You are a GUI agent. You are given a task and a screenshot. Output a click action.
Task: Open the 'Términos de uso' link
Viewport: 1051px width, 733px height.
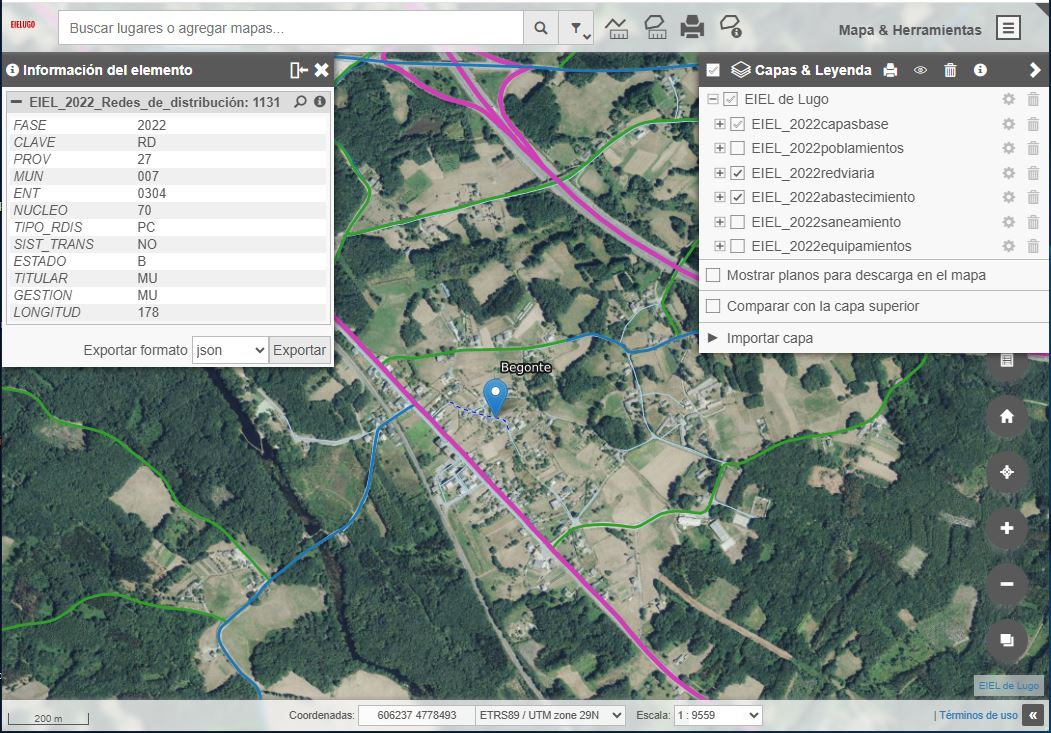tap(978, 715)
